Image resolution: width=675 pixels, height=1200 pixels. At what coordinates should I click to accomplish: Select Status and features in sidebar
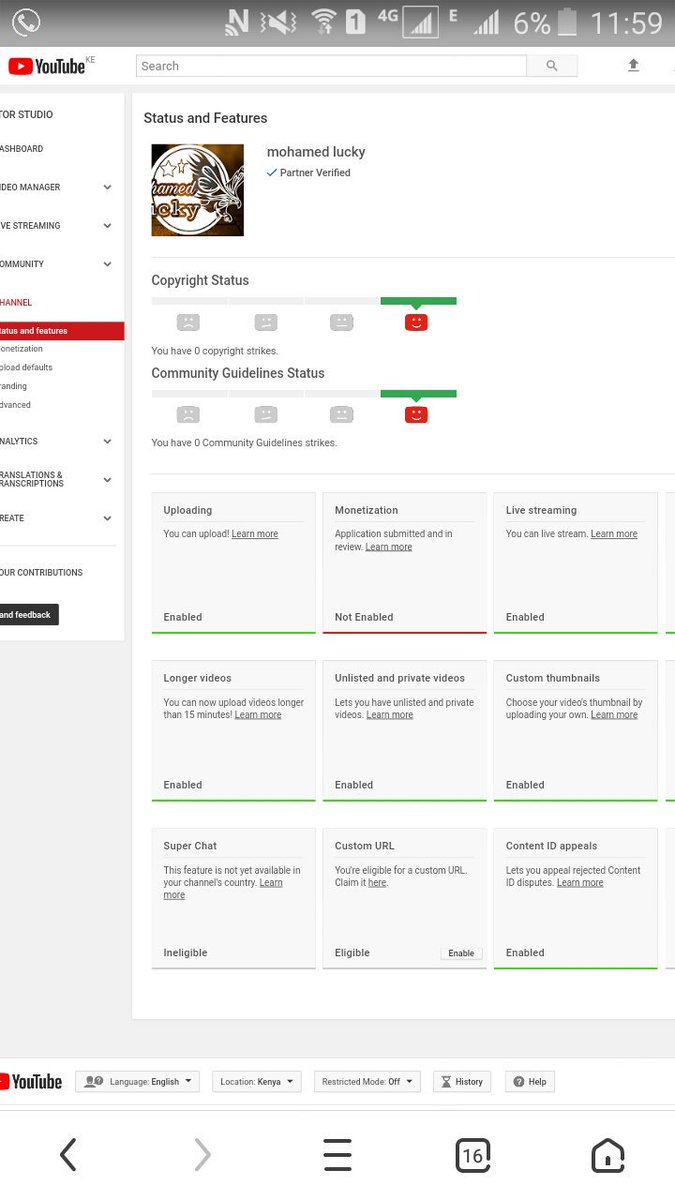click(x=62, y=331)
